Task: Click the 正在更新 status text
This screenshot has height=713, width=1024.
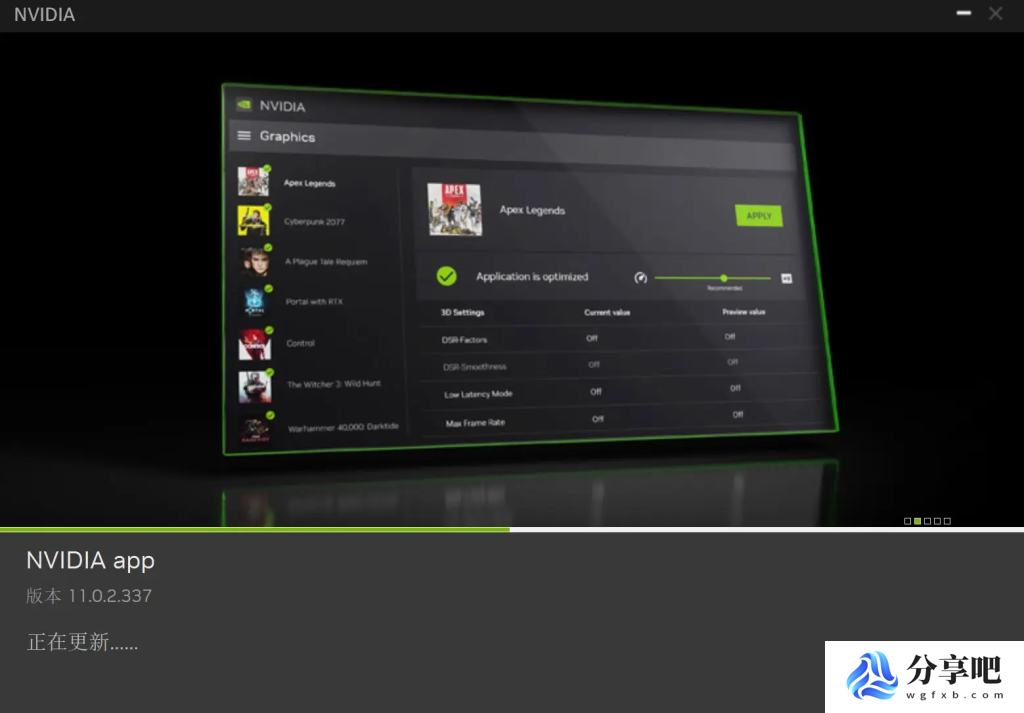Action: coord(82,642)
